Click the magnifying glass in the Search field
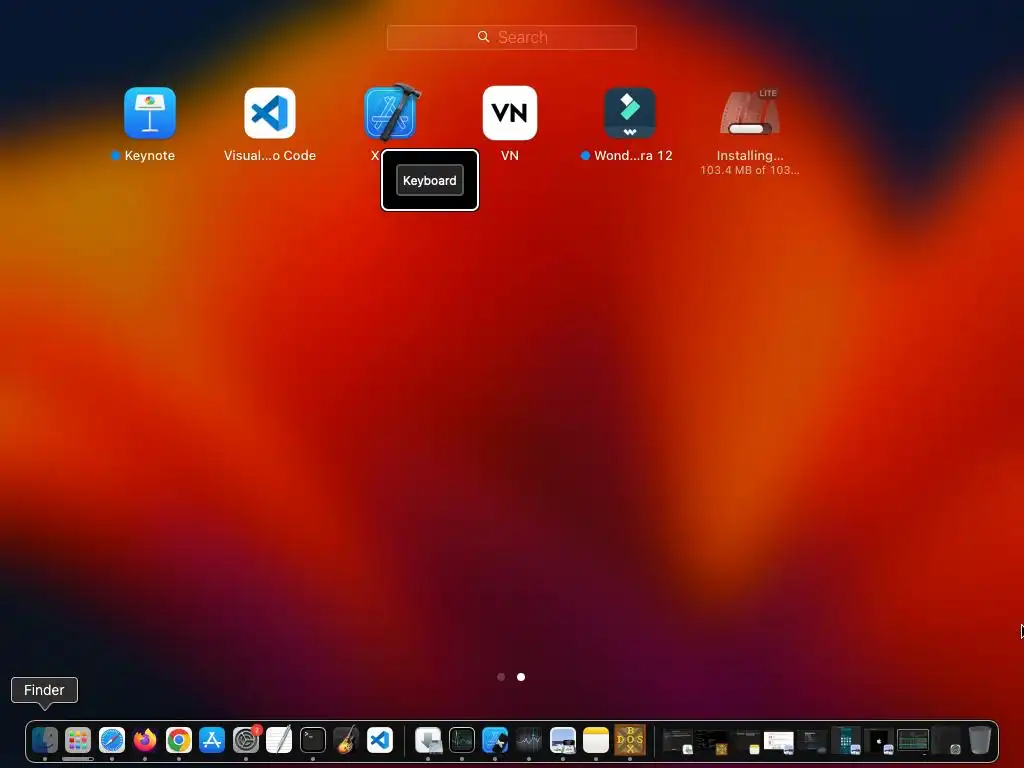1024x768 pixels. (x=483, y=37)
